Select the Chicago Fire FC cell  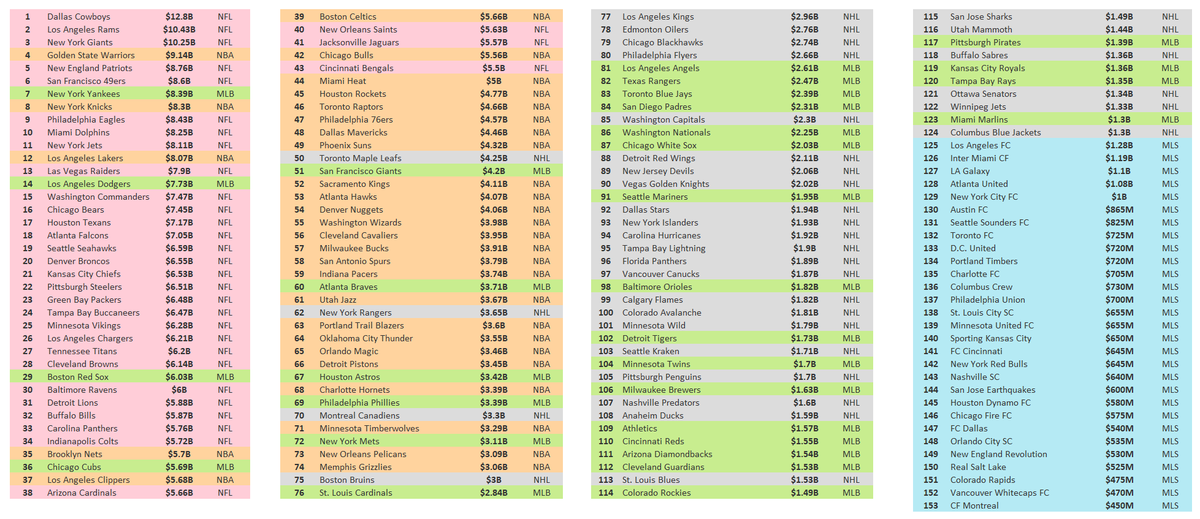click(980, 415)
